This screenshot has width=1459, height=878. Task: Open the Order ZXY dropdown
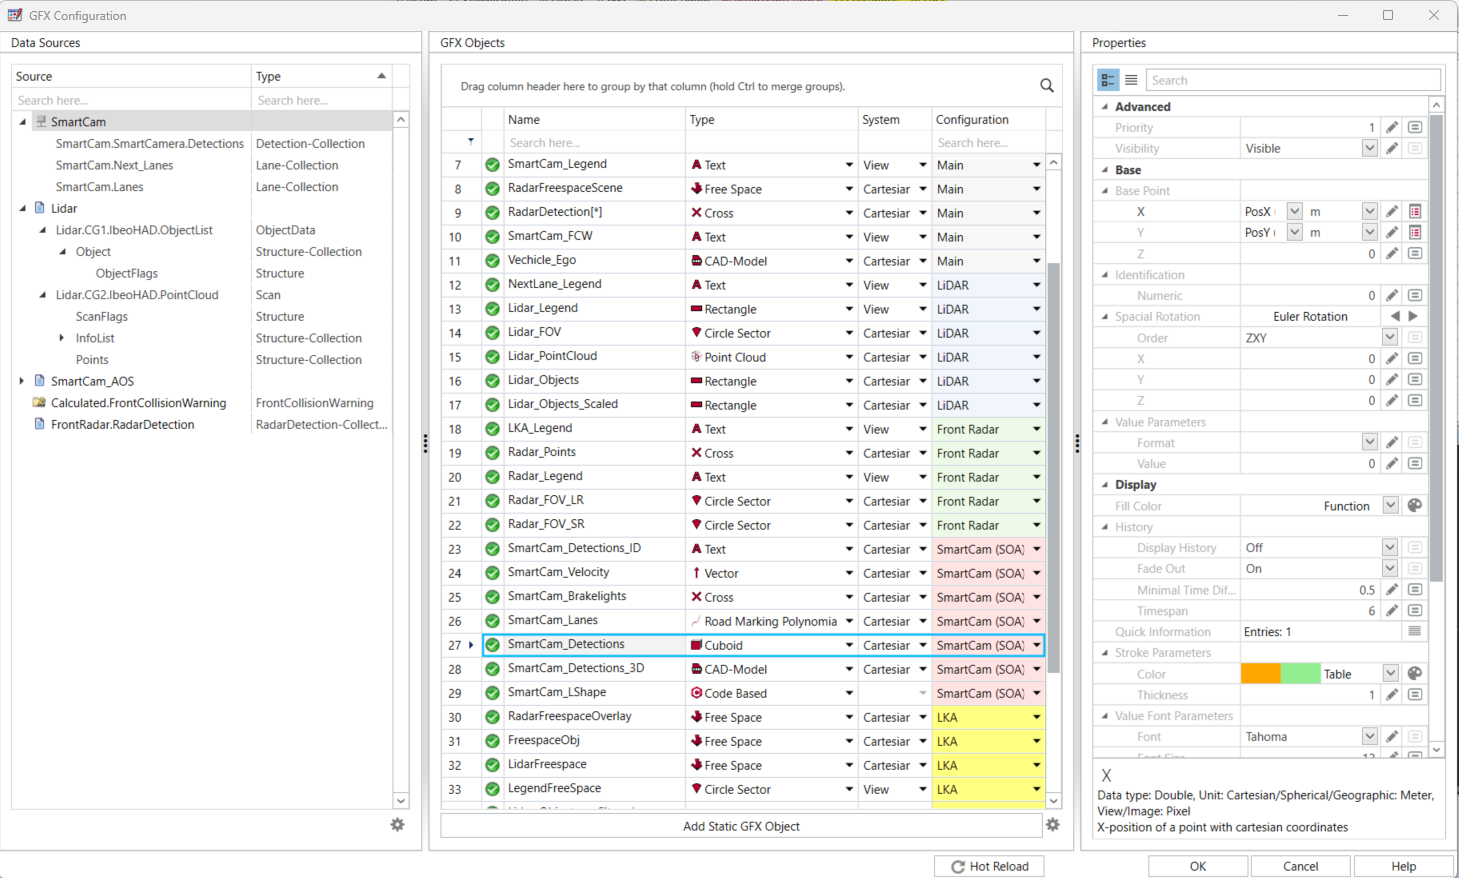point(1390,337)
